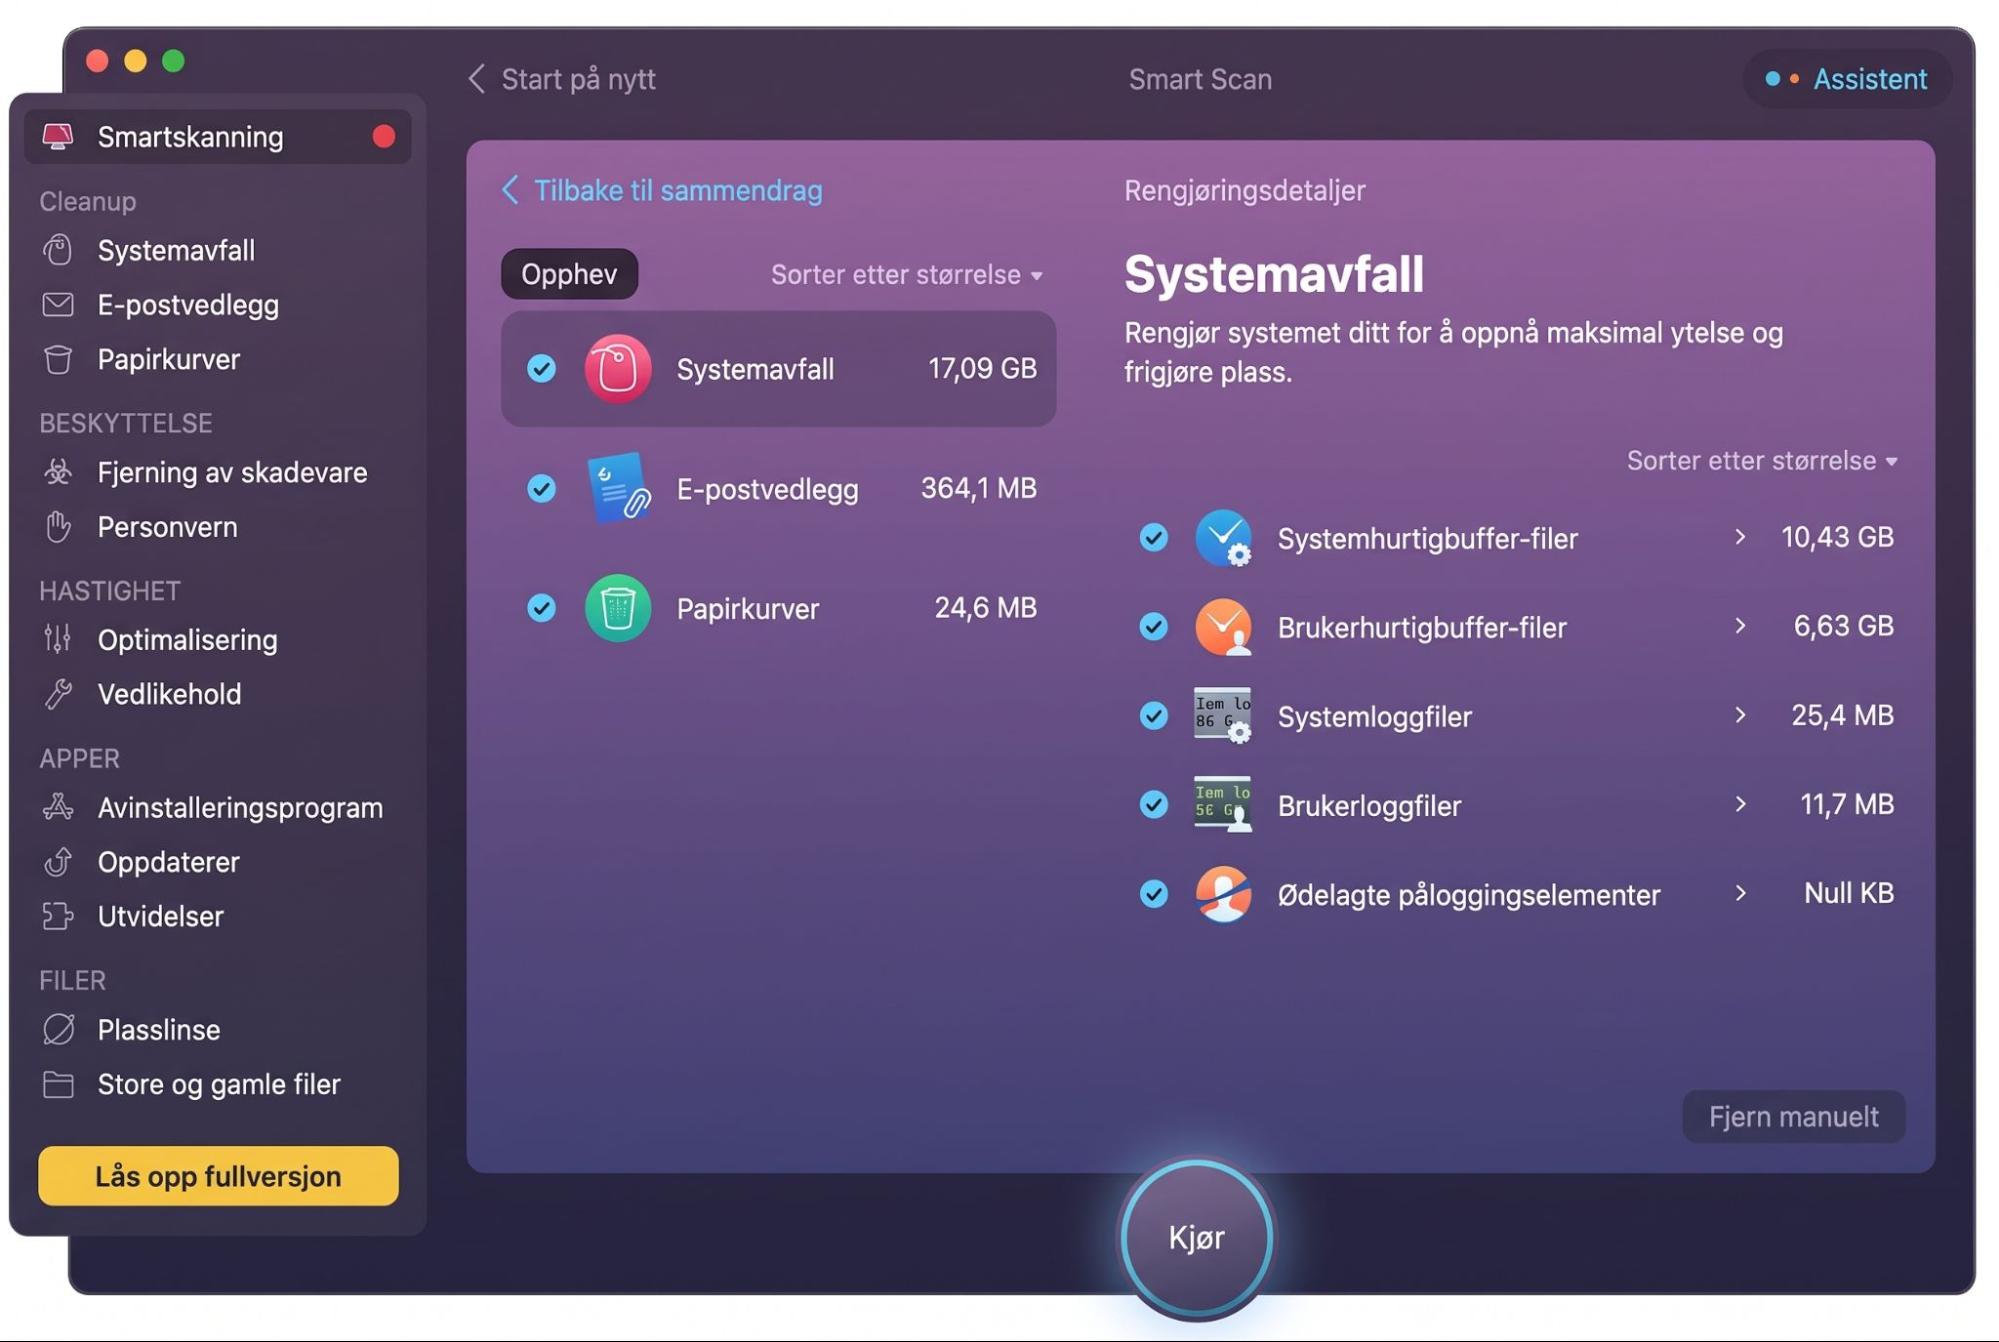Click the Optimalisering sliders icon
This screenshot has width=1999, height=1342.
point(58,639)
